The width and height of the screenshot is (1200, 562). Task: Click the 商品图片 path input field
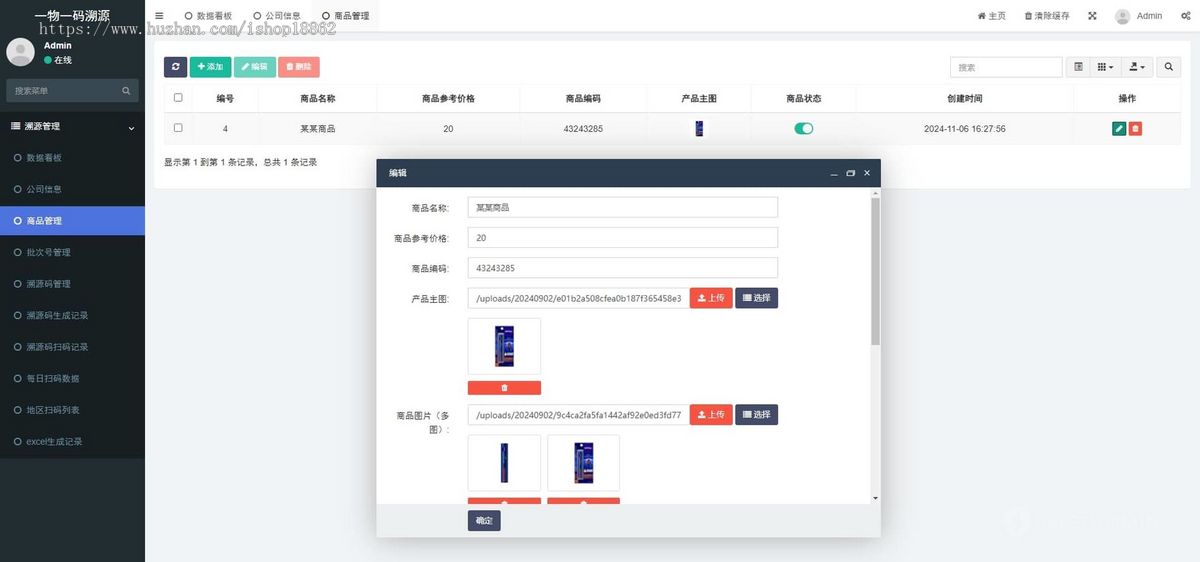[x=578, y=414]
